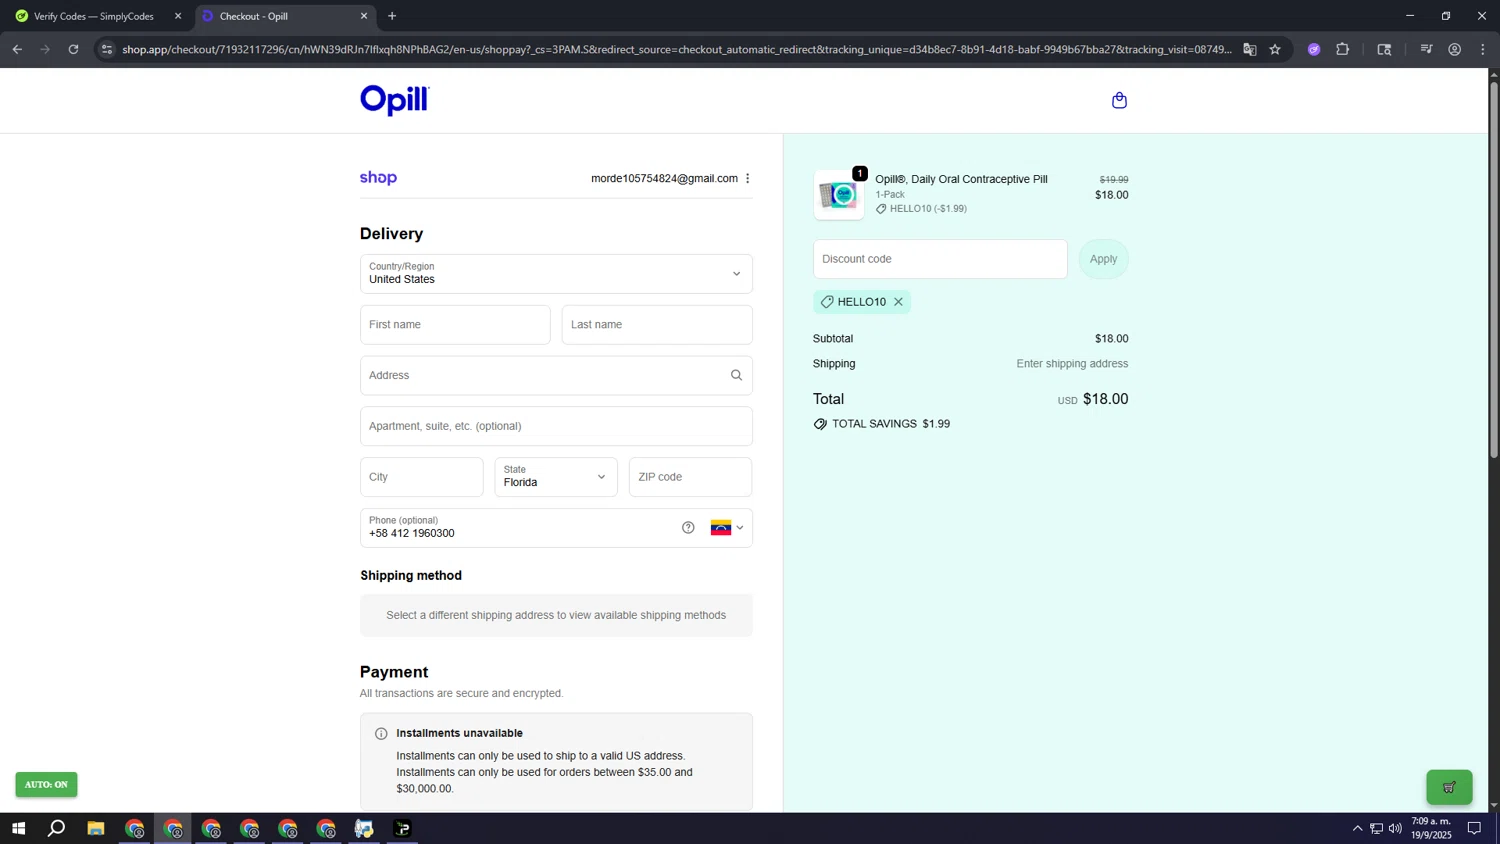Viewport: 1500px width, 844px height.
Task: Click the Installments unavailable info icon
Action: [x=381, y=734]
